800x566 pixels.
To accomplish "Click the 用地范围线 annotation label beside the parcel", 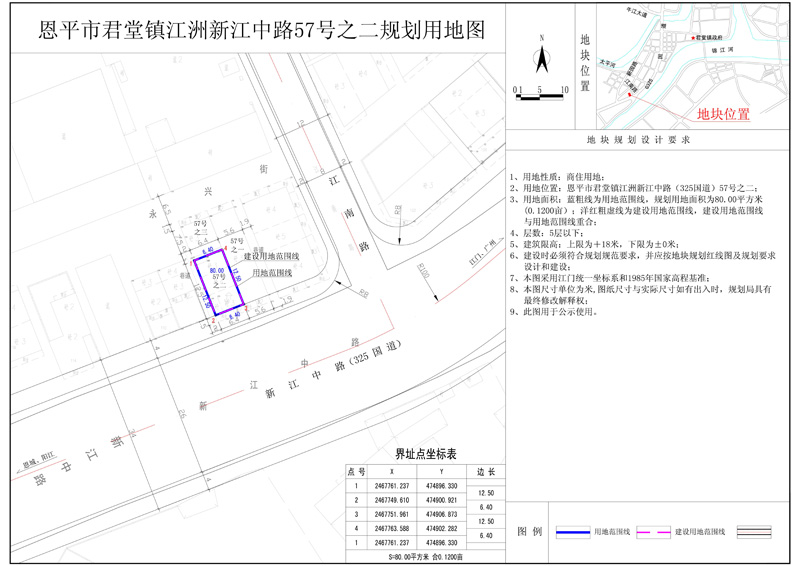I will pos(271,272).
